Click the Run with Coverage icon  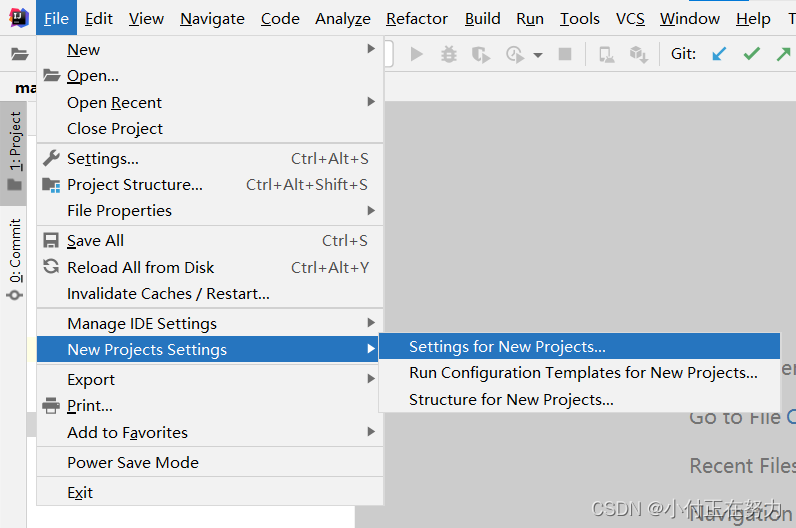(x=481, y=54)
